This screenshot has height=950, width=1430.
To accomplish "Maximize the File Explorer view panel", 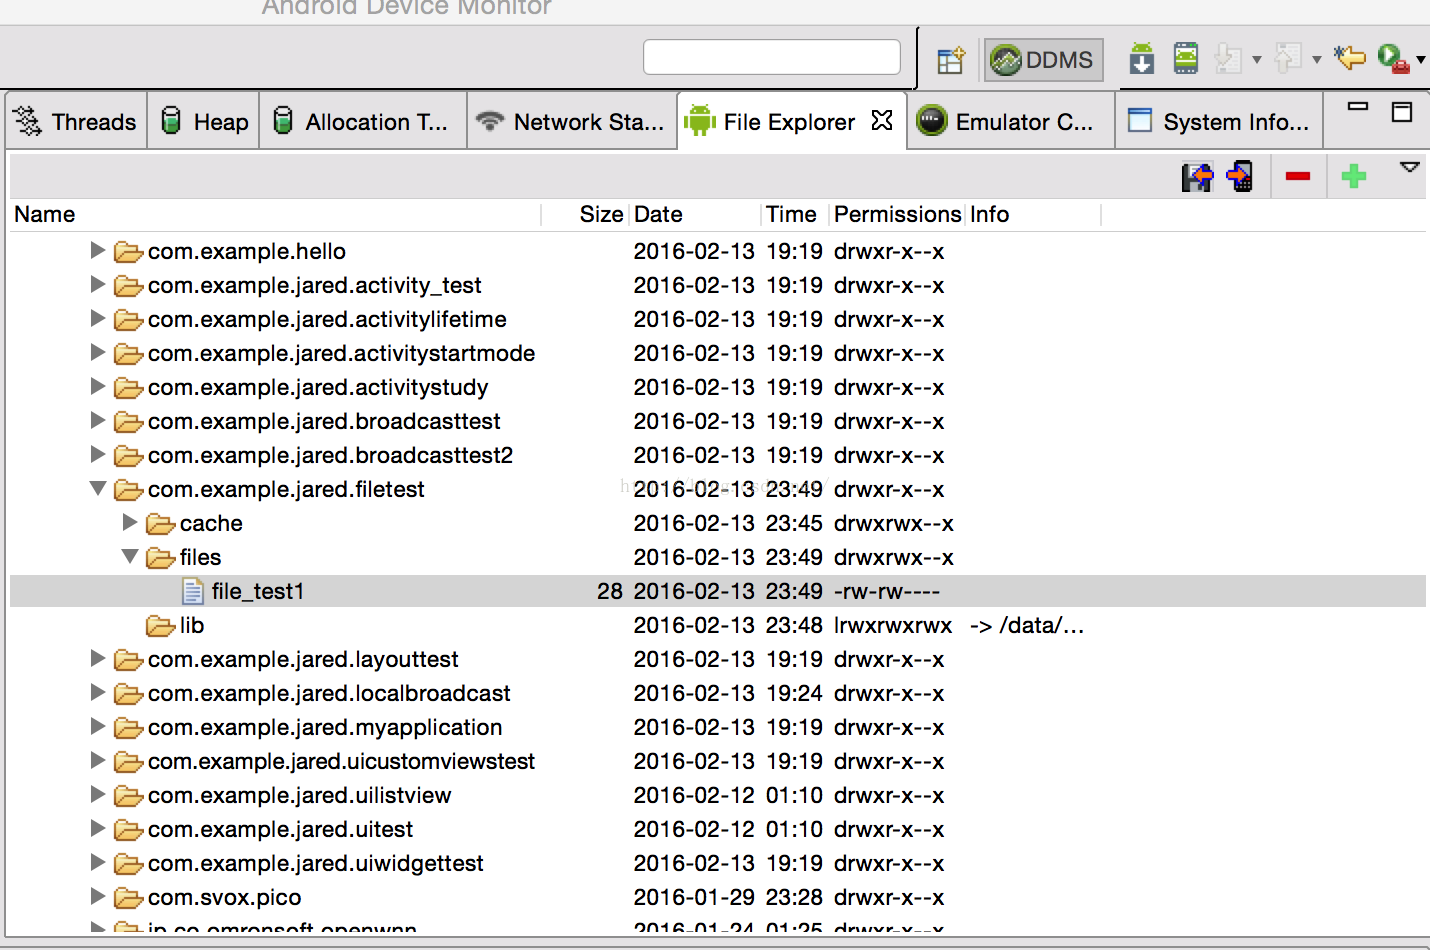I will (1402, 112).
